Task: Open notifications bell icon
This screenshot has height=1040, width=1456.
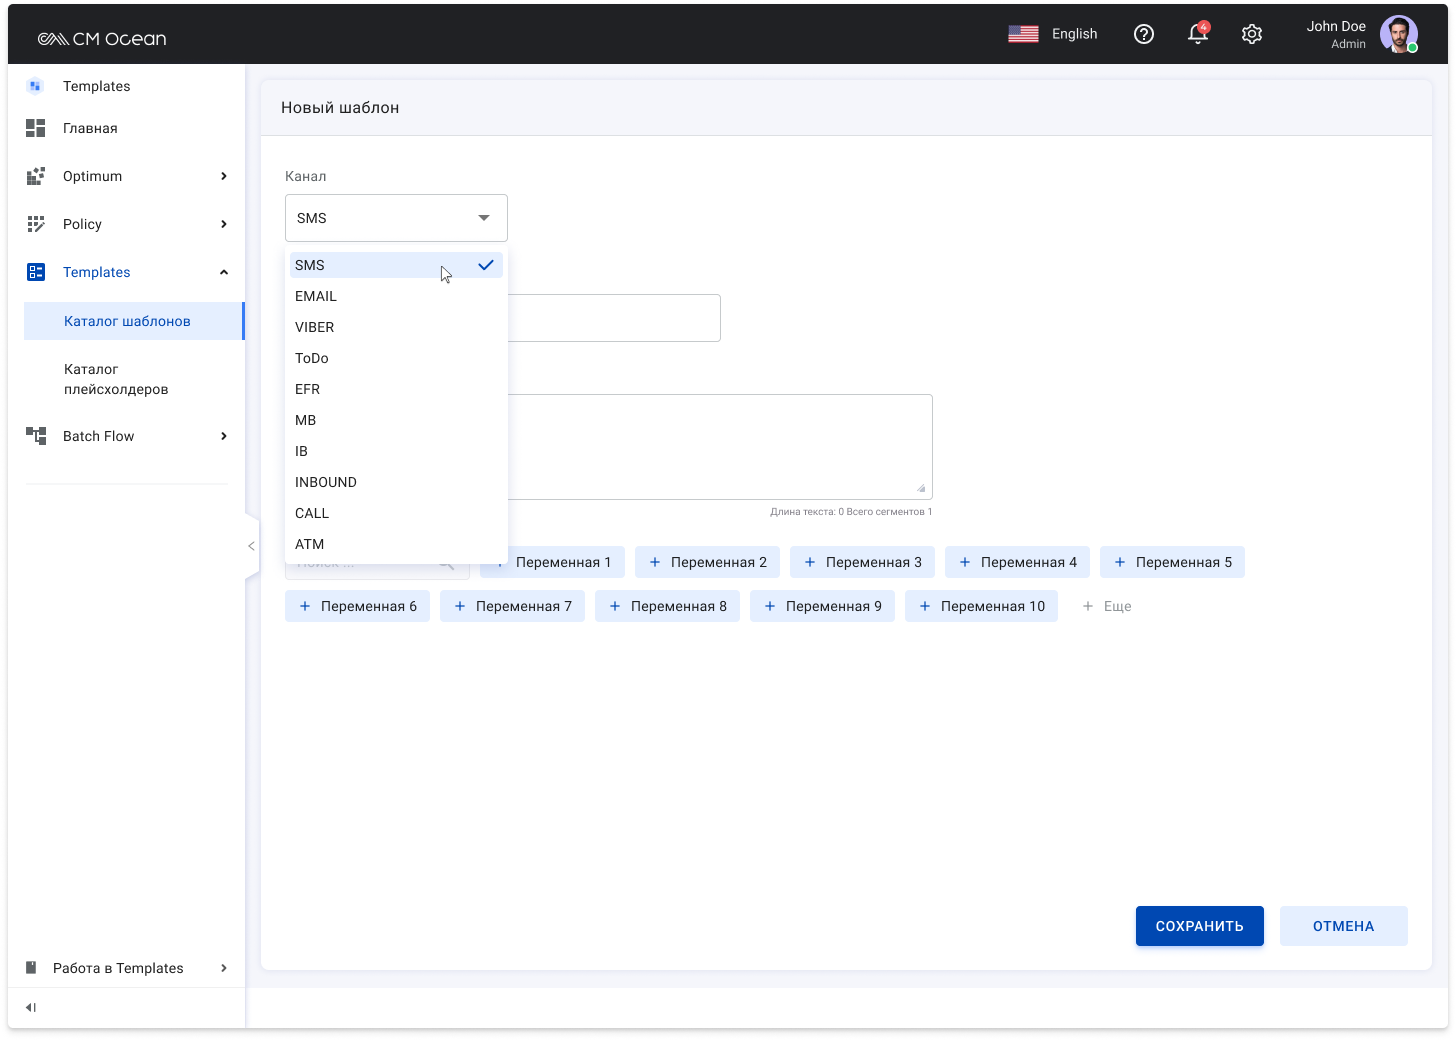Action: point(1197,34)
